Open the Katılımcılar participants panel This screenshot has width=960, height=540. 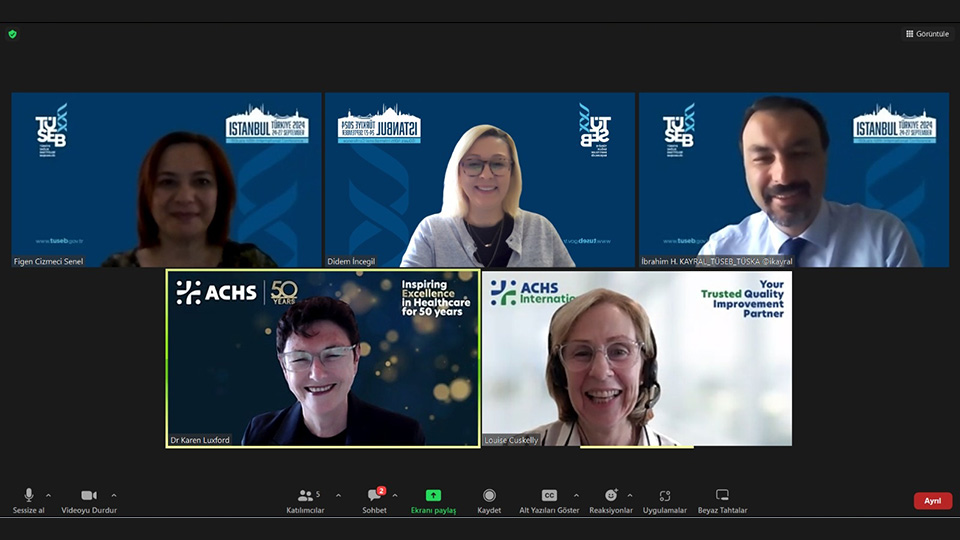(307, 496)
